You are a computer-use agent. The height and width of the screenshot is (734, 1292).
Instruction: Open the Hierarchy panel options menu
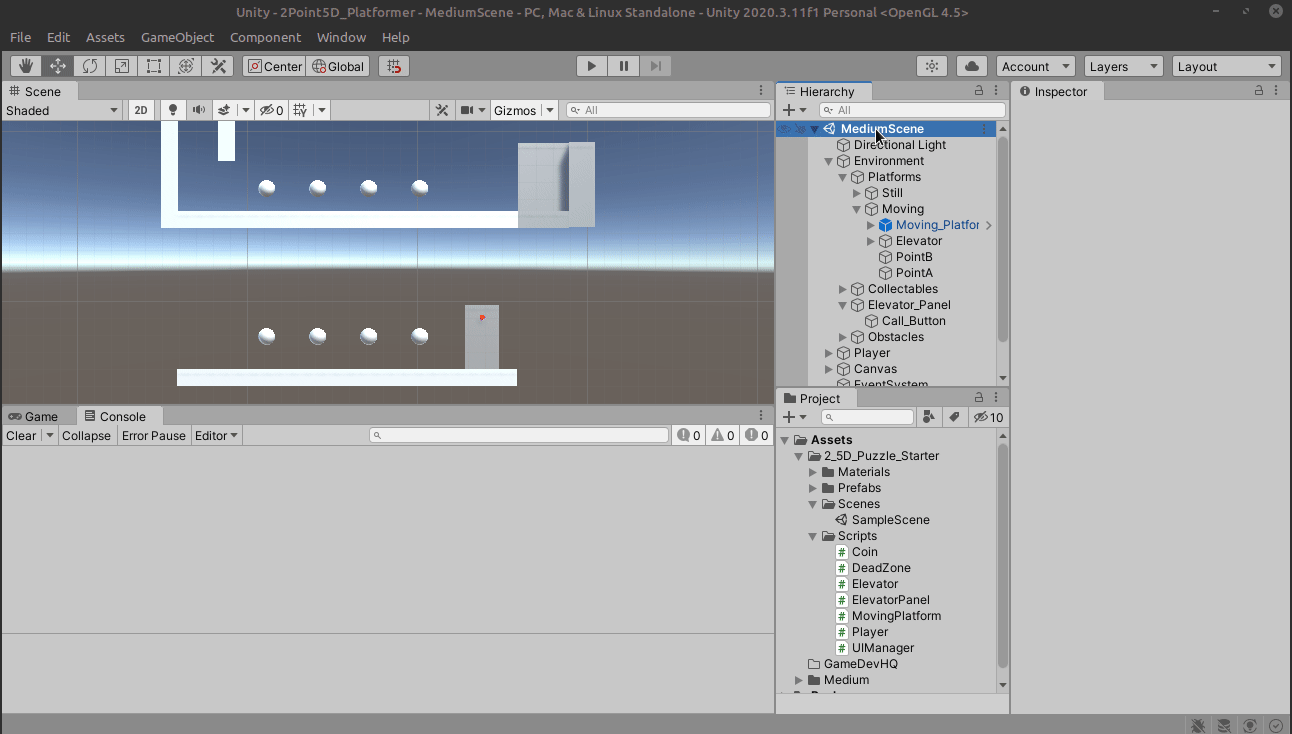click(997, 91)
